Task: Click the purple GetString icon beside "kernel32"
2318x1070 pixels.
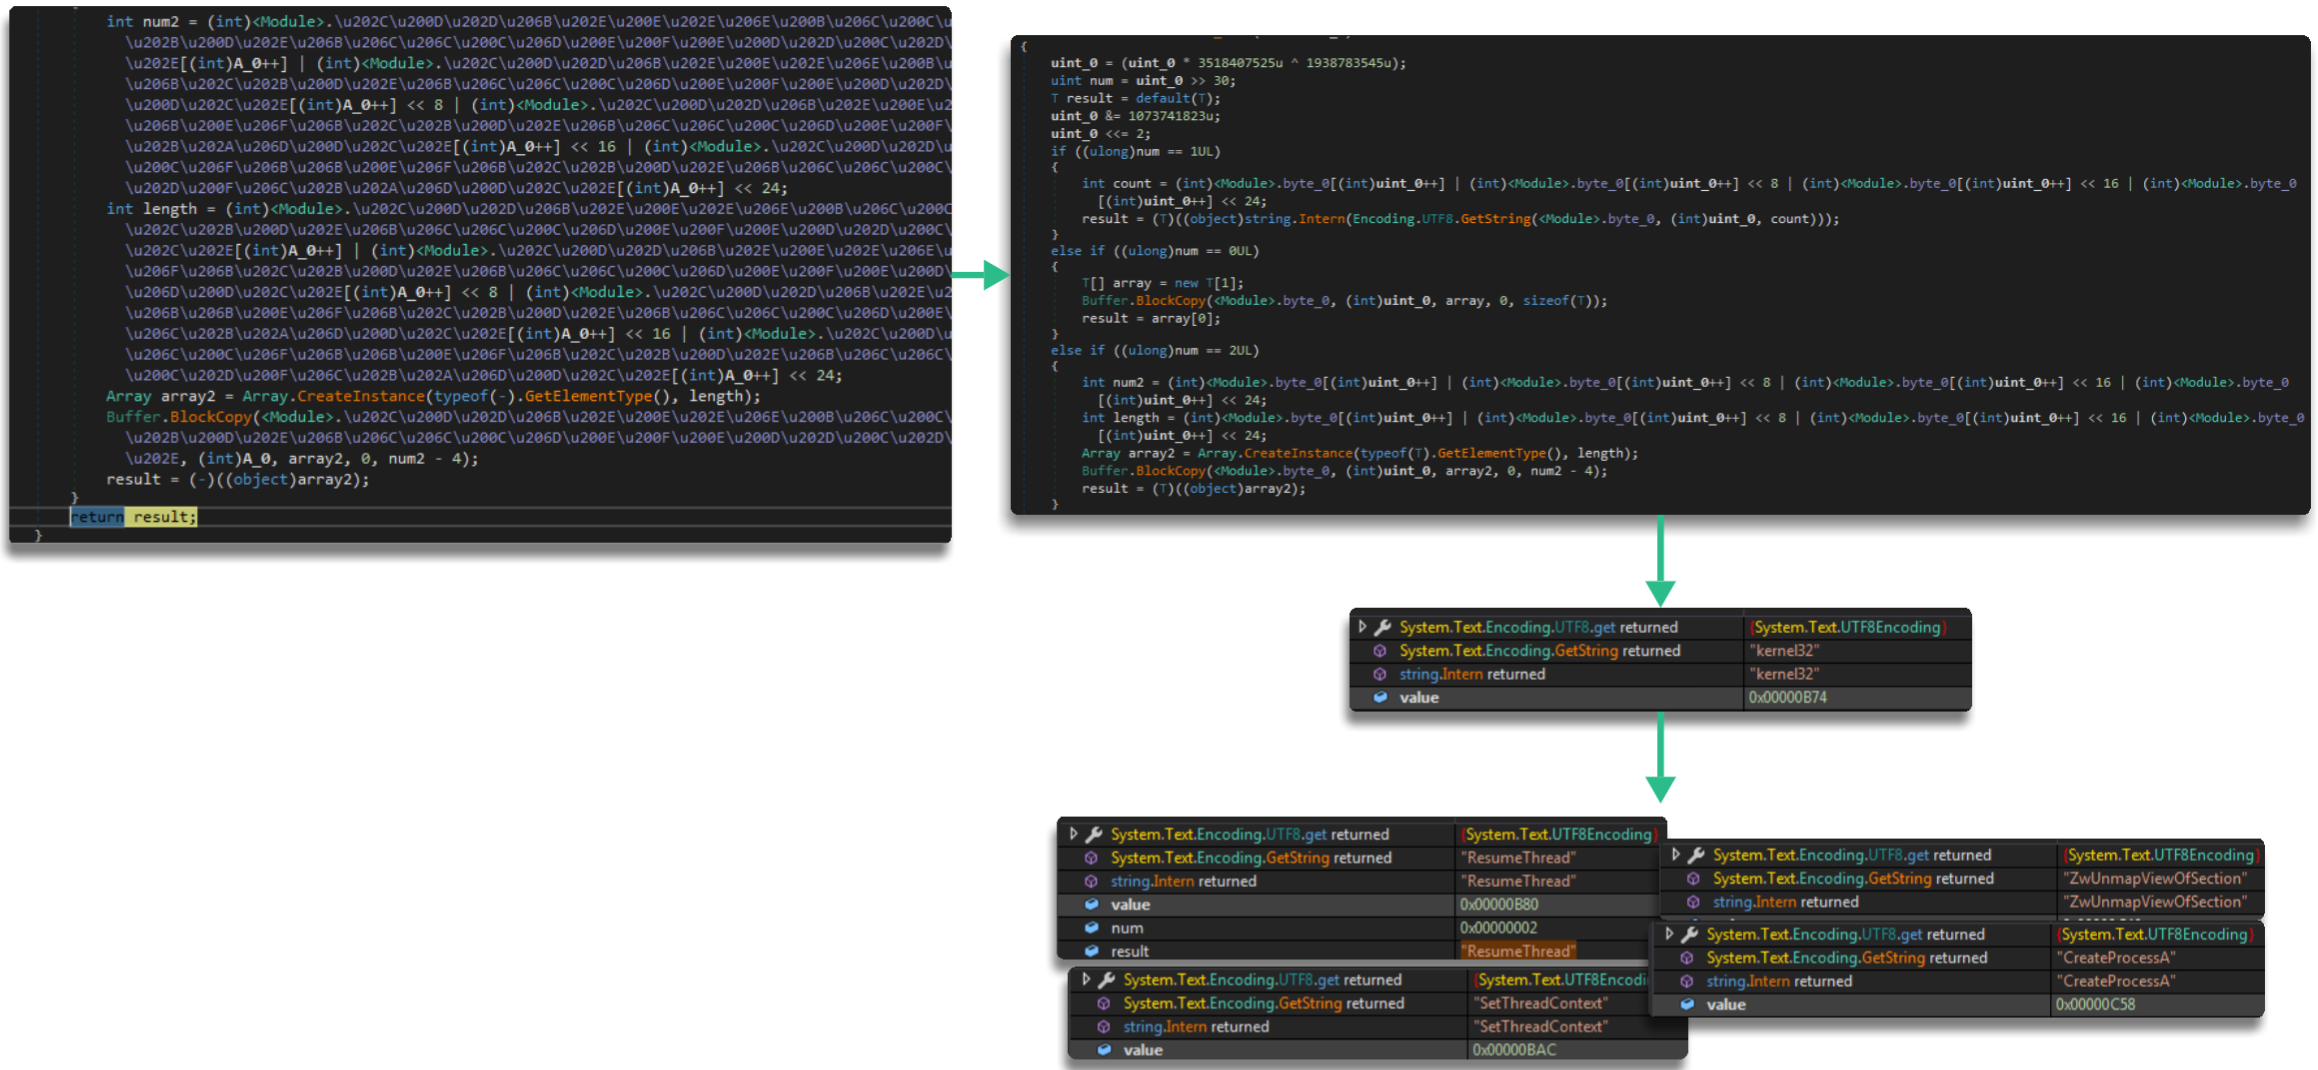Action: (x=1380, y=651)
